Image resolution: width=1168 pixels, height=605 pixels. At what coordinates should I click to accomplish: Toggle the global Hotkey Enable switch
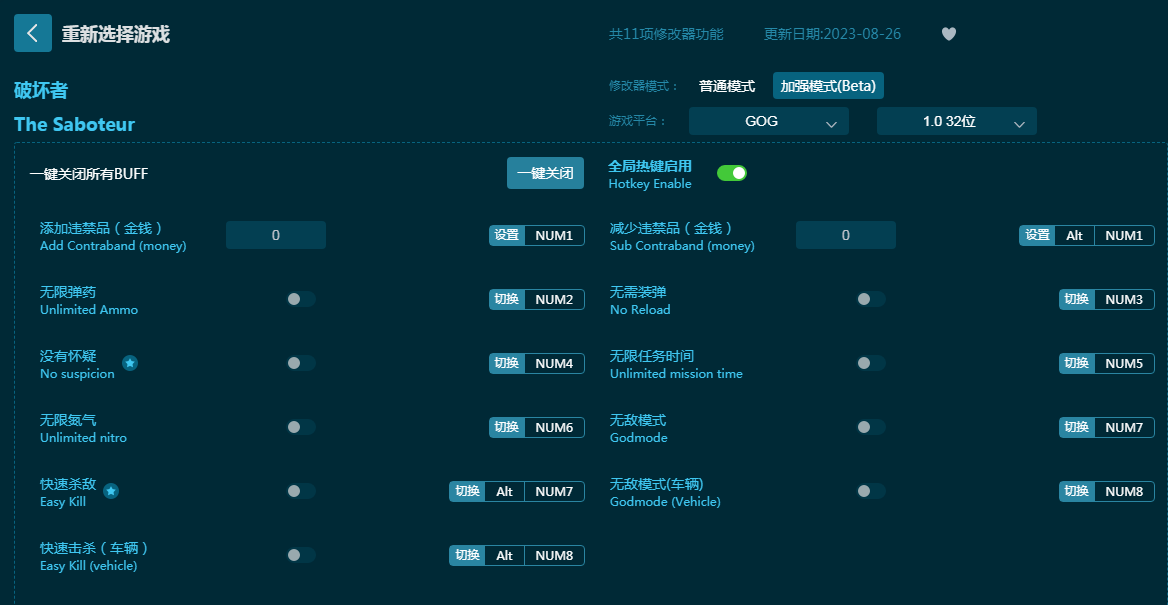pos(731,173)
